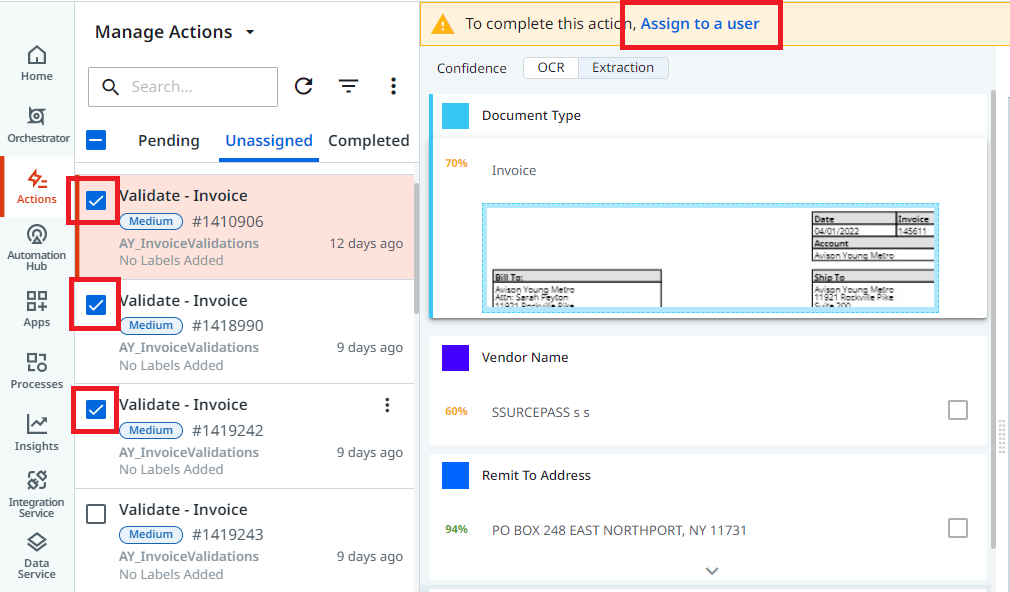Expand the Manage Actions dropdown arrow
The height and width of the screenshot is (592, 1010).
250,32
